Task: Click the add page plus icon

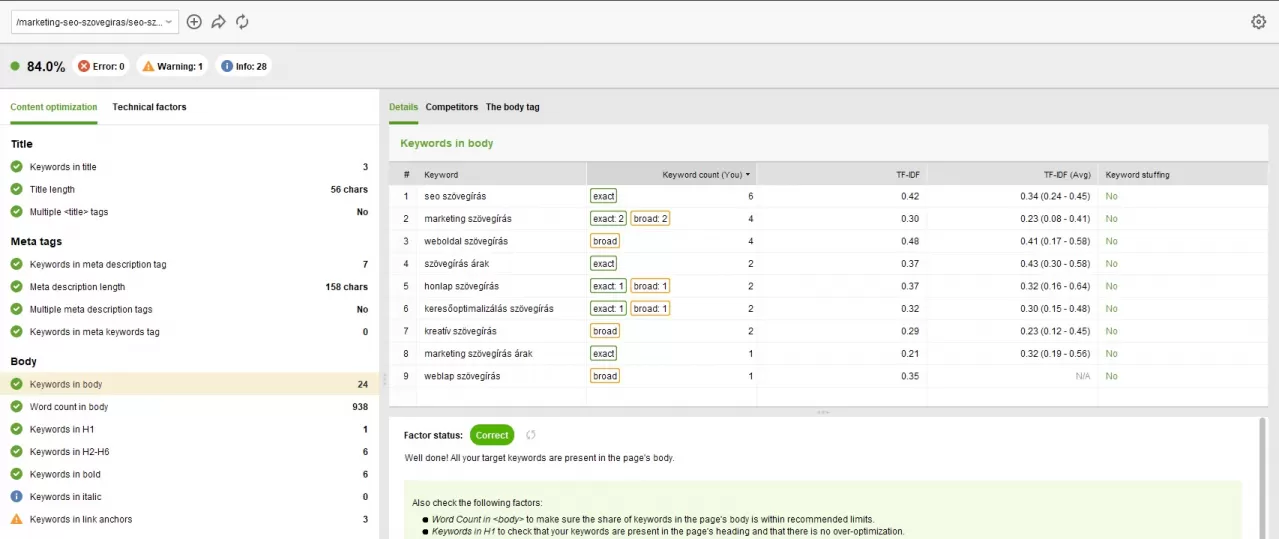Action: point(194,22)
